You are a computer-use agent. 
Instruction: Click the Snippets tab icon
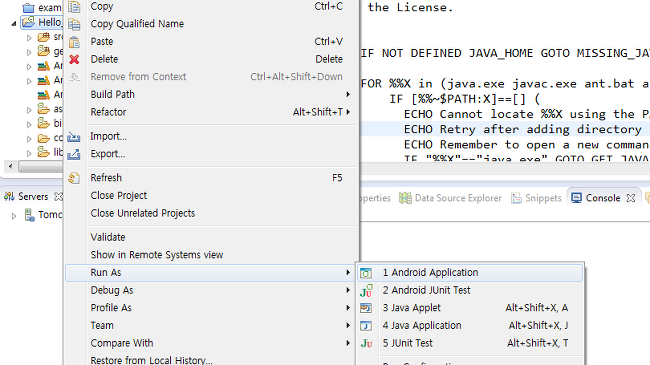click(x=516, y=198)
